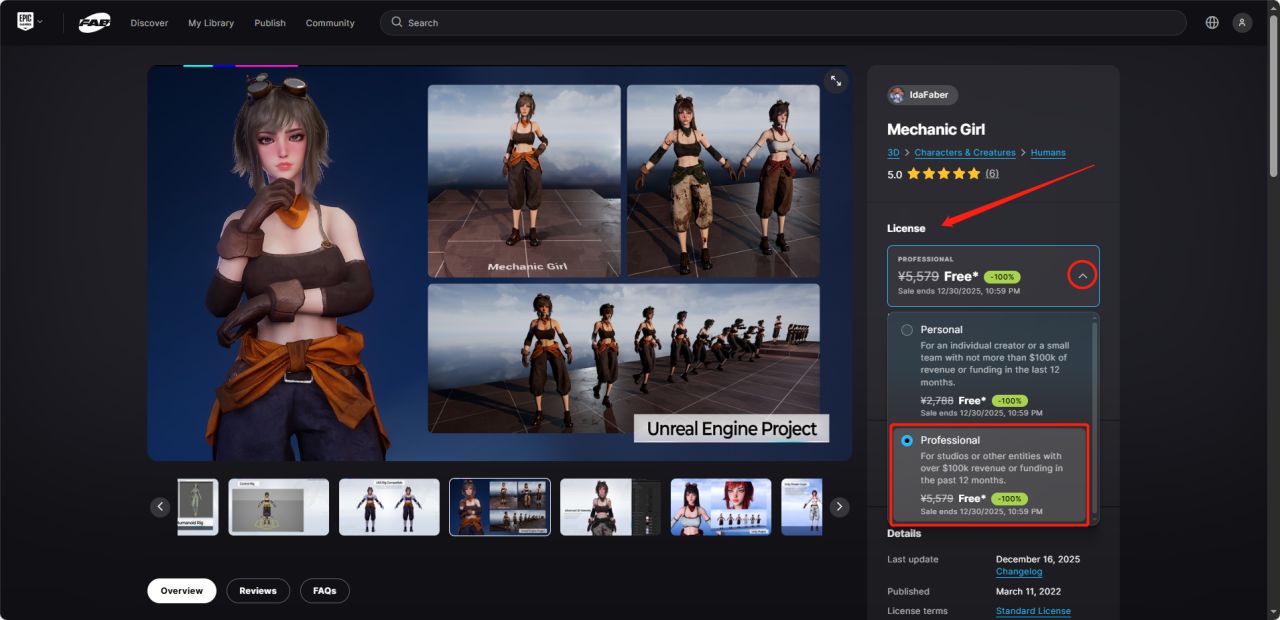Open the Discover menu
Viewport: 1280px width, 620px height.
pyautogui.click(x=149, y=23)
